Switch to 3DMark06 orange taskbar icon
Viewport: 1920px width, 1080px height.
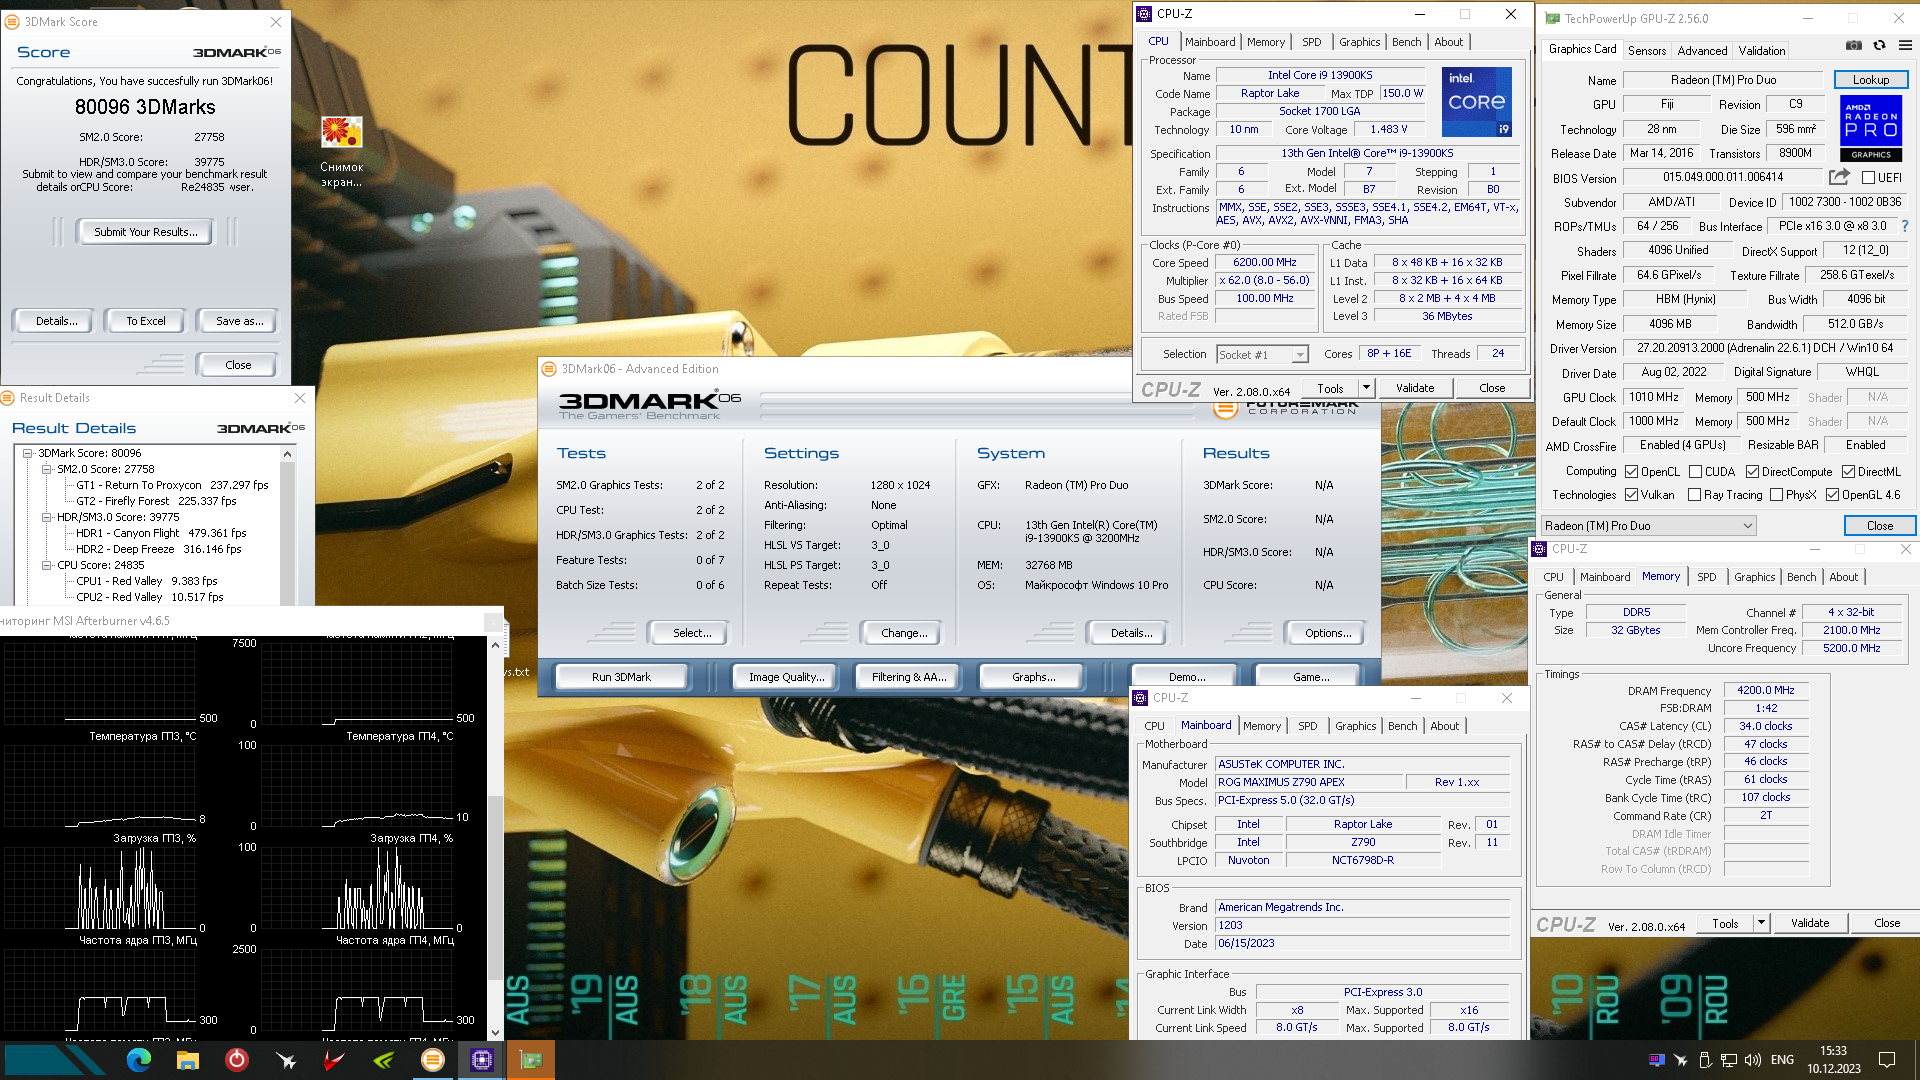(433, 1060)
